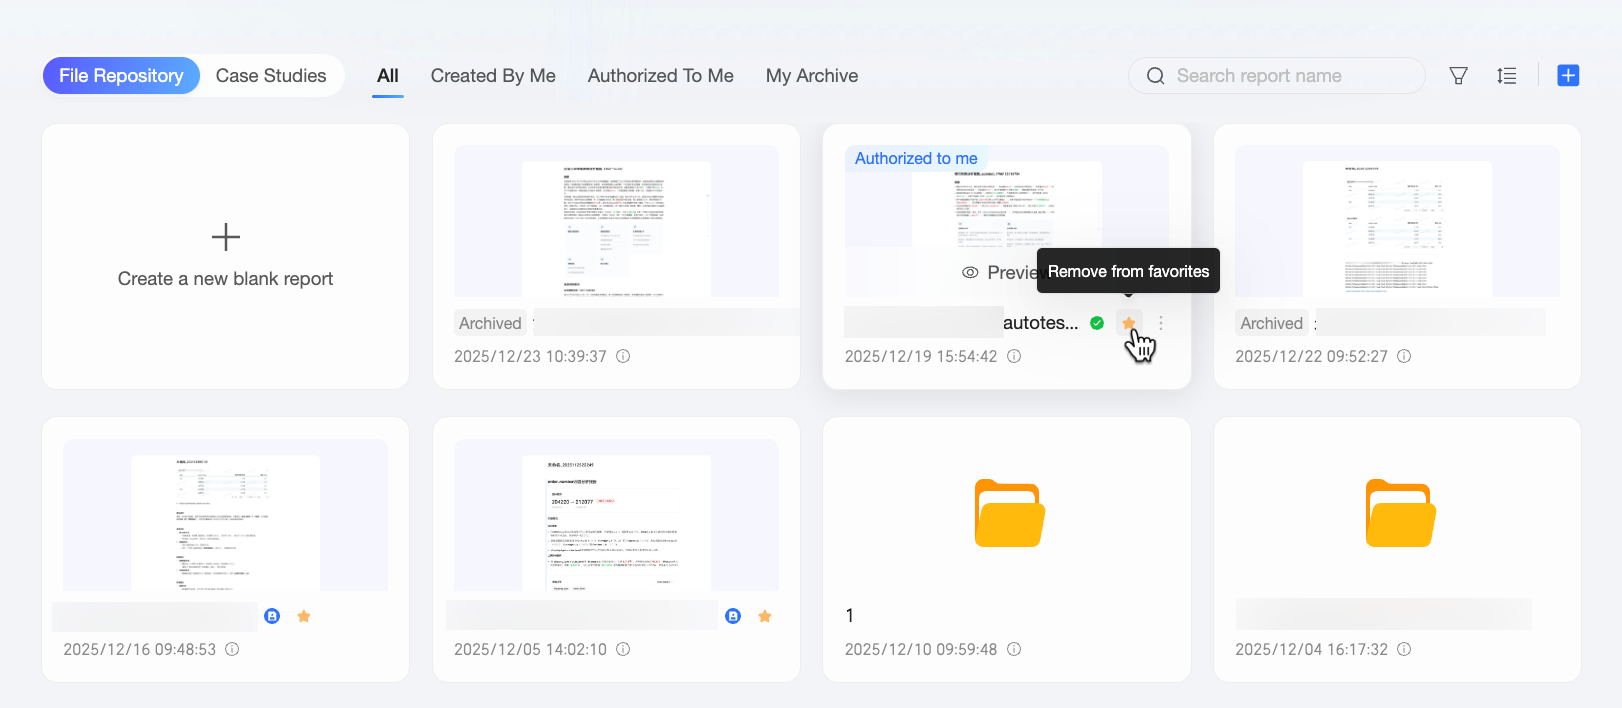Click blue lock badge on 2025/12/05 report
1622x708 pixels.
pos(733,616)
